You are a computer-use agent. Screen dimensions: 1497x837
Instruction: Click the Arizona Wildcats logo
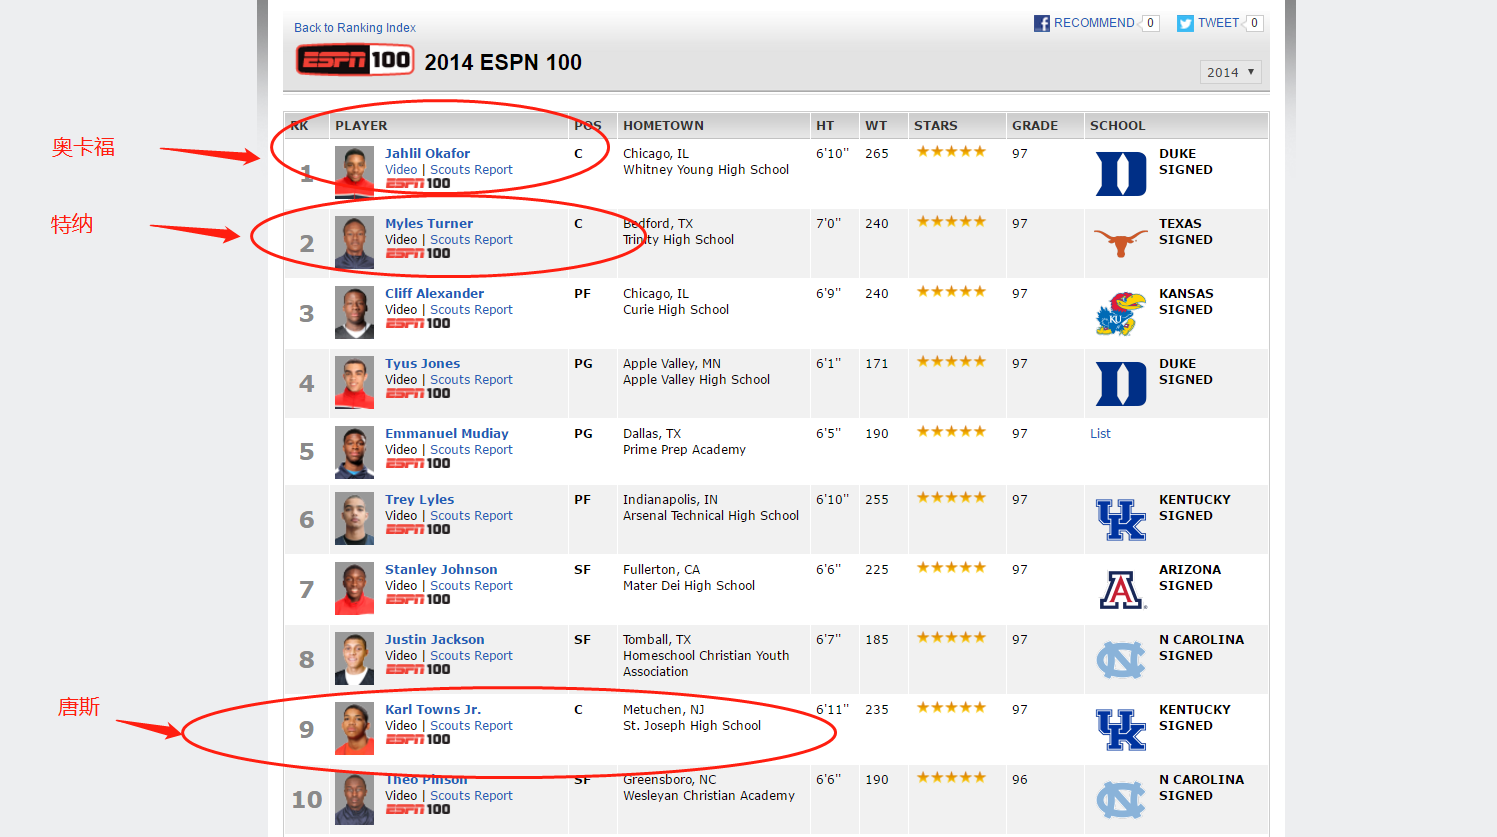tap(1121, 589)
